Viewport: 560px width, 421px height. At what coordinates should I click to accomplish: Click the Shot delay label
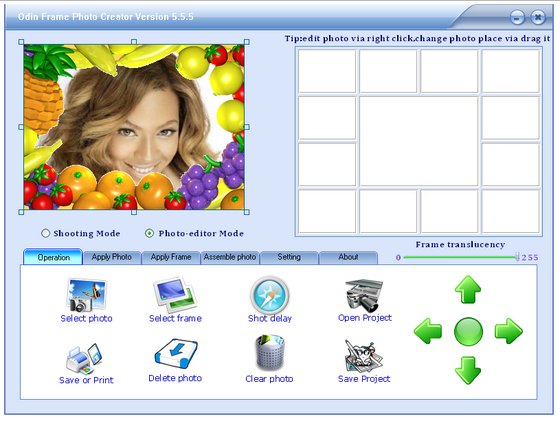tap(270, 318)
